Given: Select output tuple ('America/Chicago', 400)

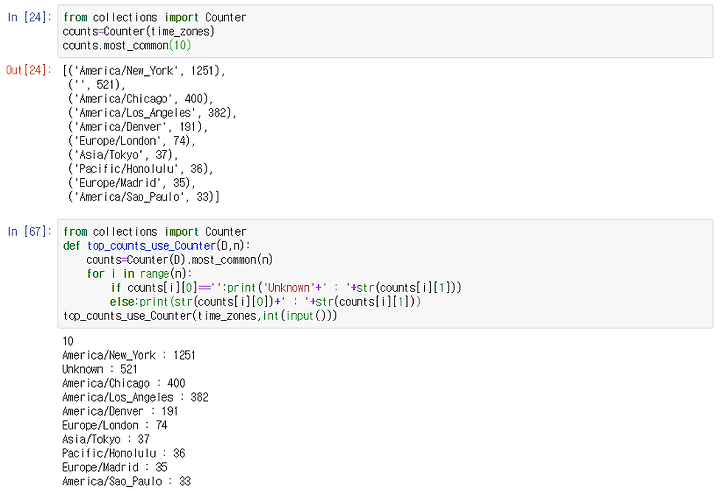Looking at the screenshot, I should pyautogui.click(x=141, y=99).
